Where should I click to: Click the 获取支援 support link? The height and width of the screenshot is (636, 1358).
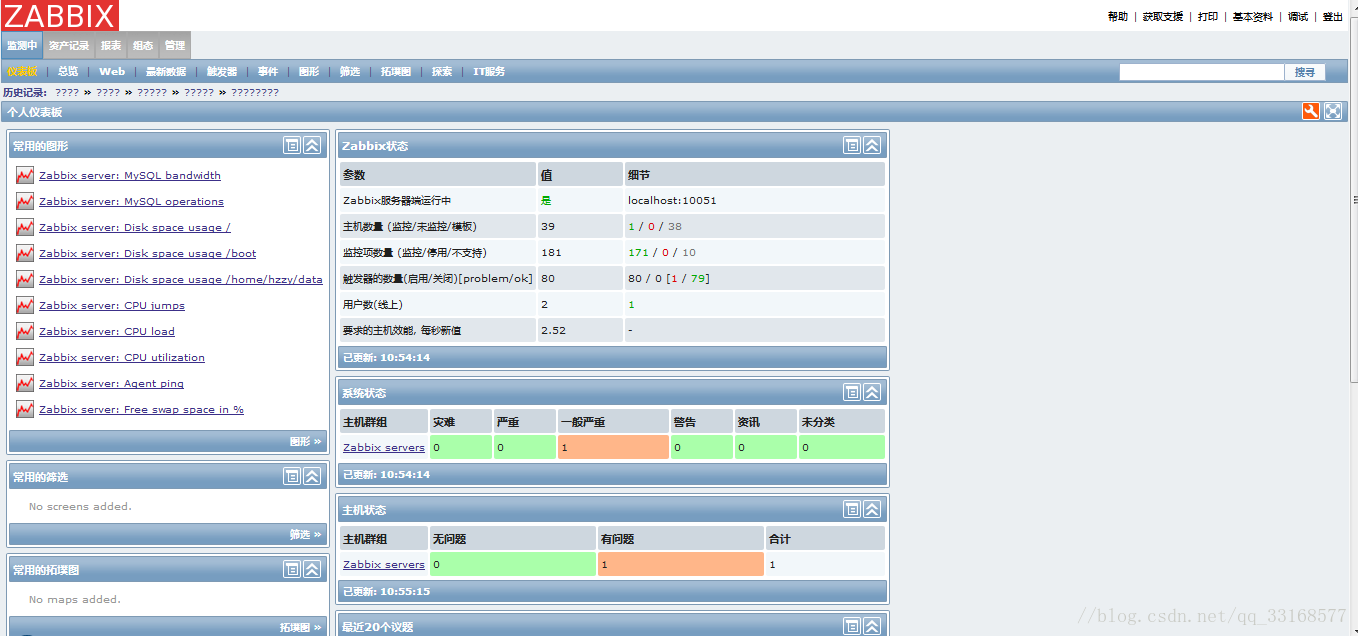click(1163, 16)
